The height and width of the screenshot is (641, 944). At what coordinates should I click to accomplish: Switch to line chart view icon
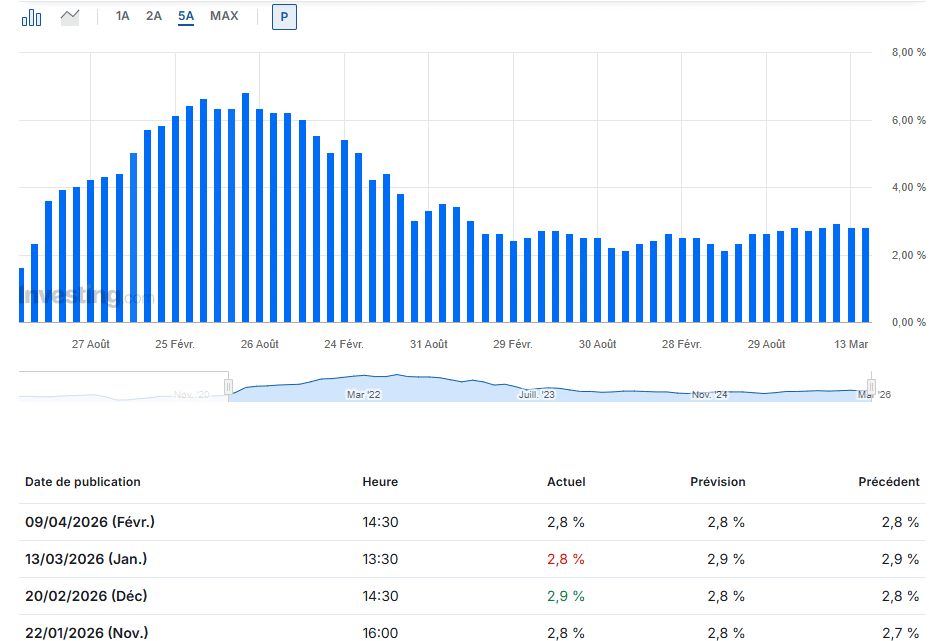tap(70, 17)
